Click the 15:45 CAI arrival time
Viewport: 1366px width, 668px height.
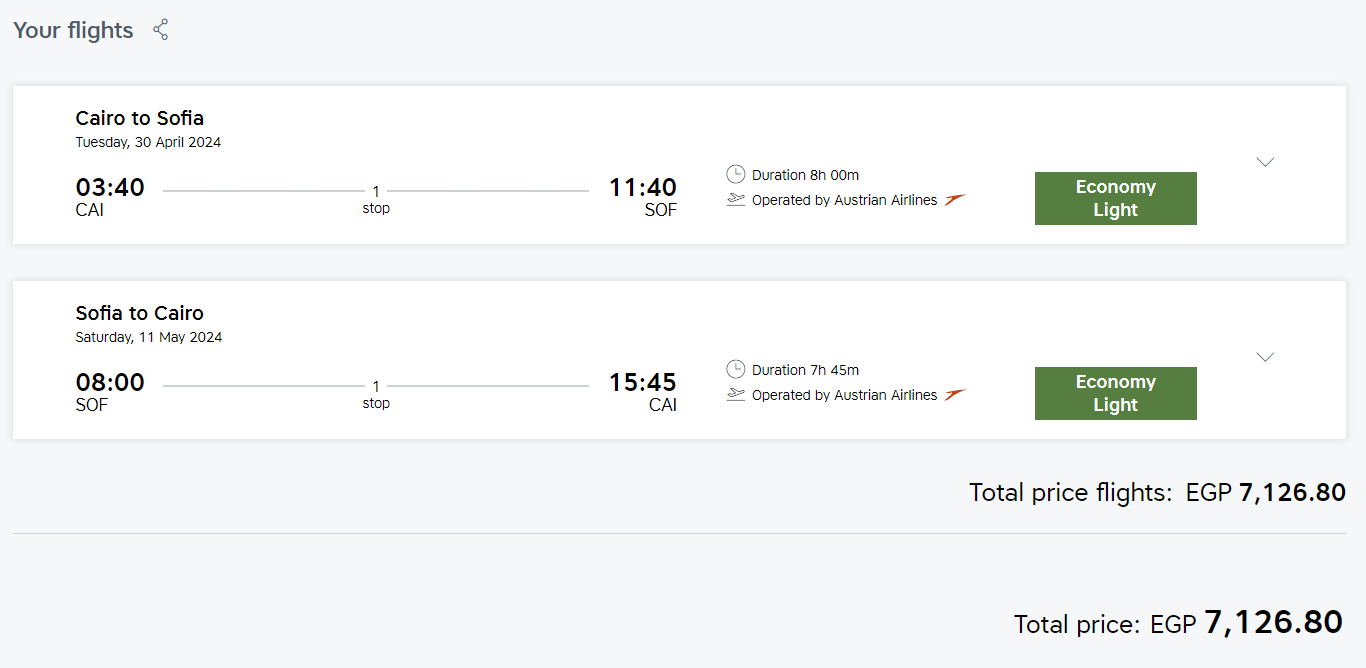coord(643,383)
